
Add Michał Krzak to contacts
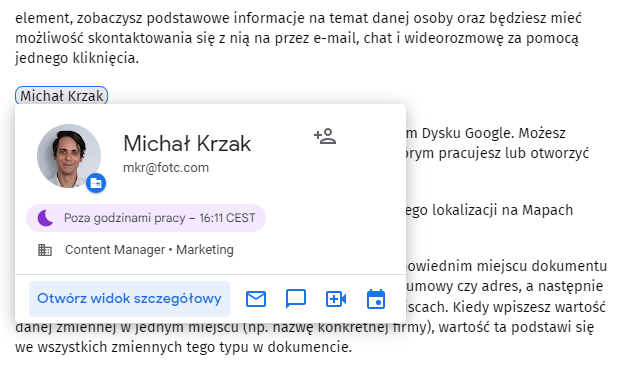click(x=325, y=136)
